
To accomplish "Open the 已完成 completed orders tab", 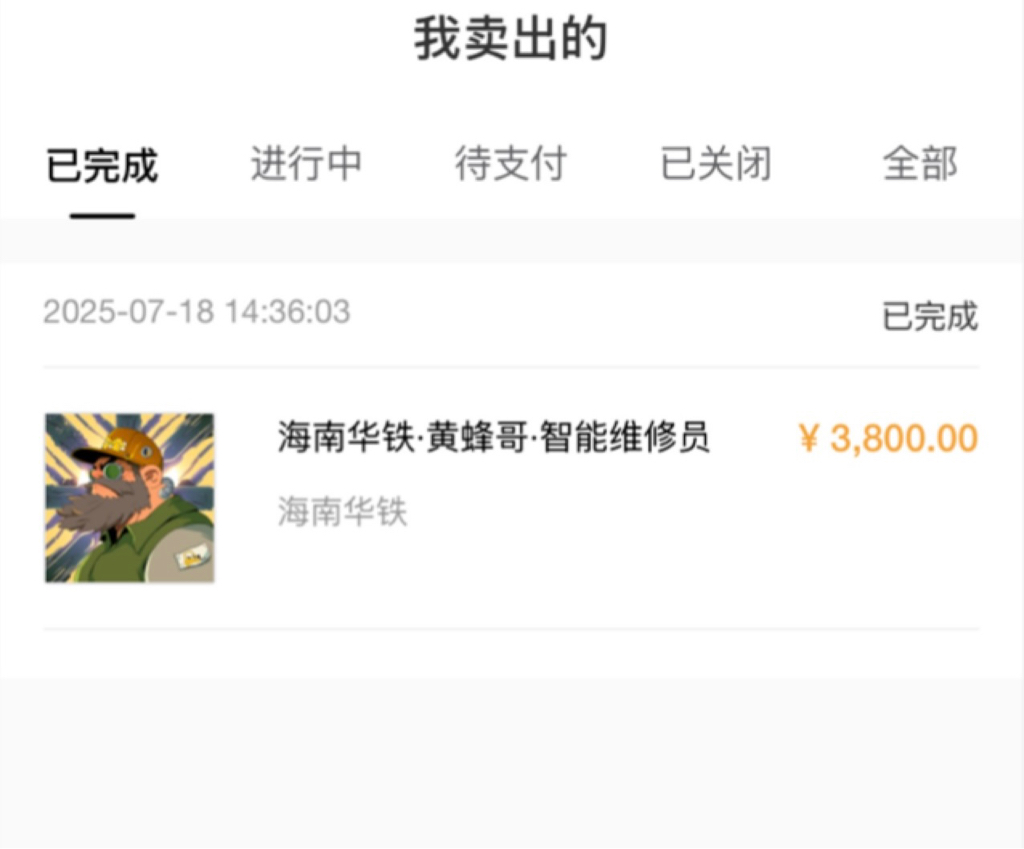I will coord(102,165).
